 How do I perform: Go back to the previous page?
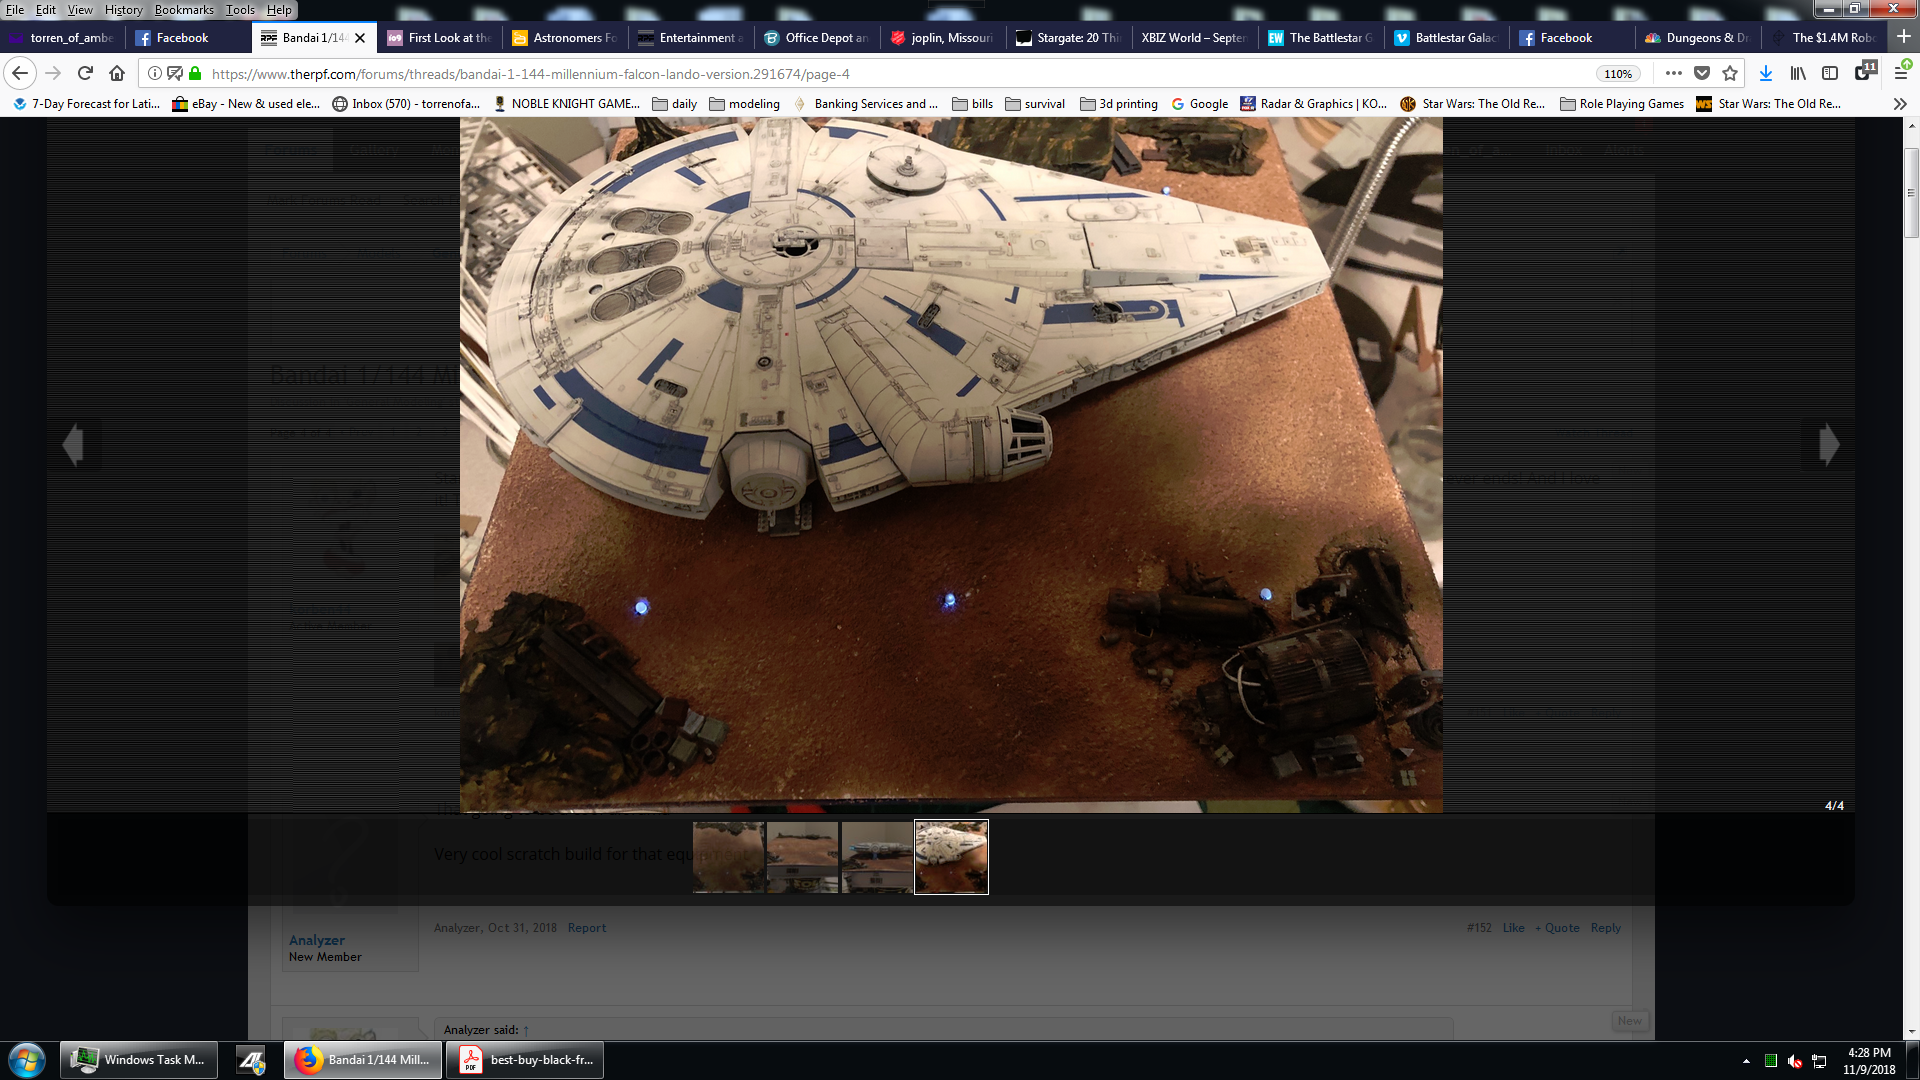point(20,74)
